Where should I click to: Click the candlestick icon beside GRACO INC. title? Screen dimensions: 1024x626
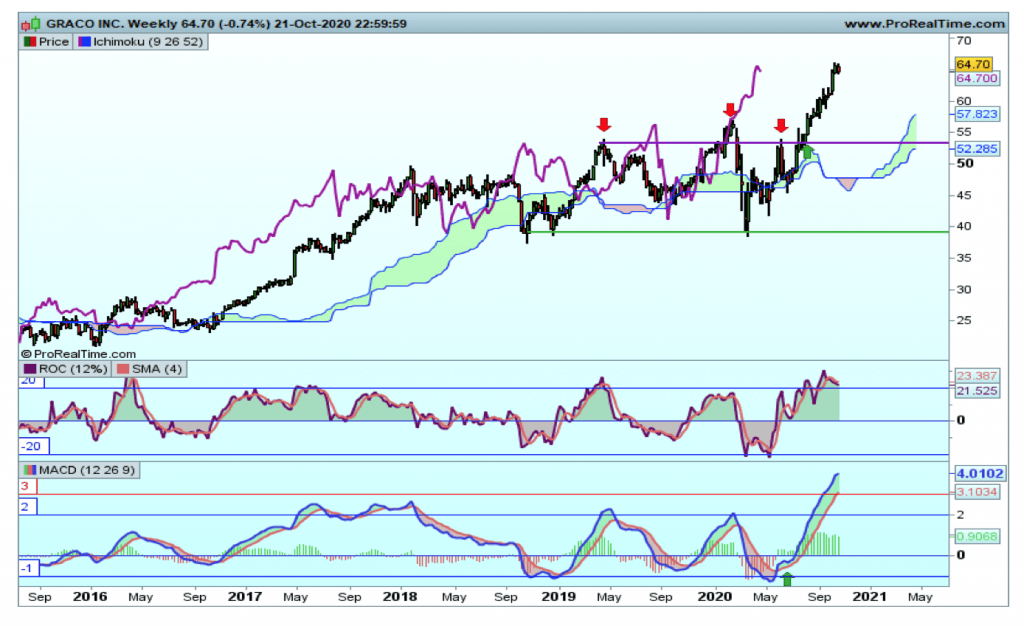(x=30, y=25)
